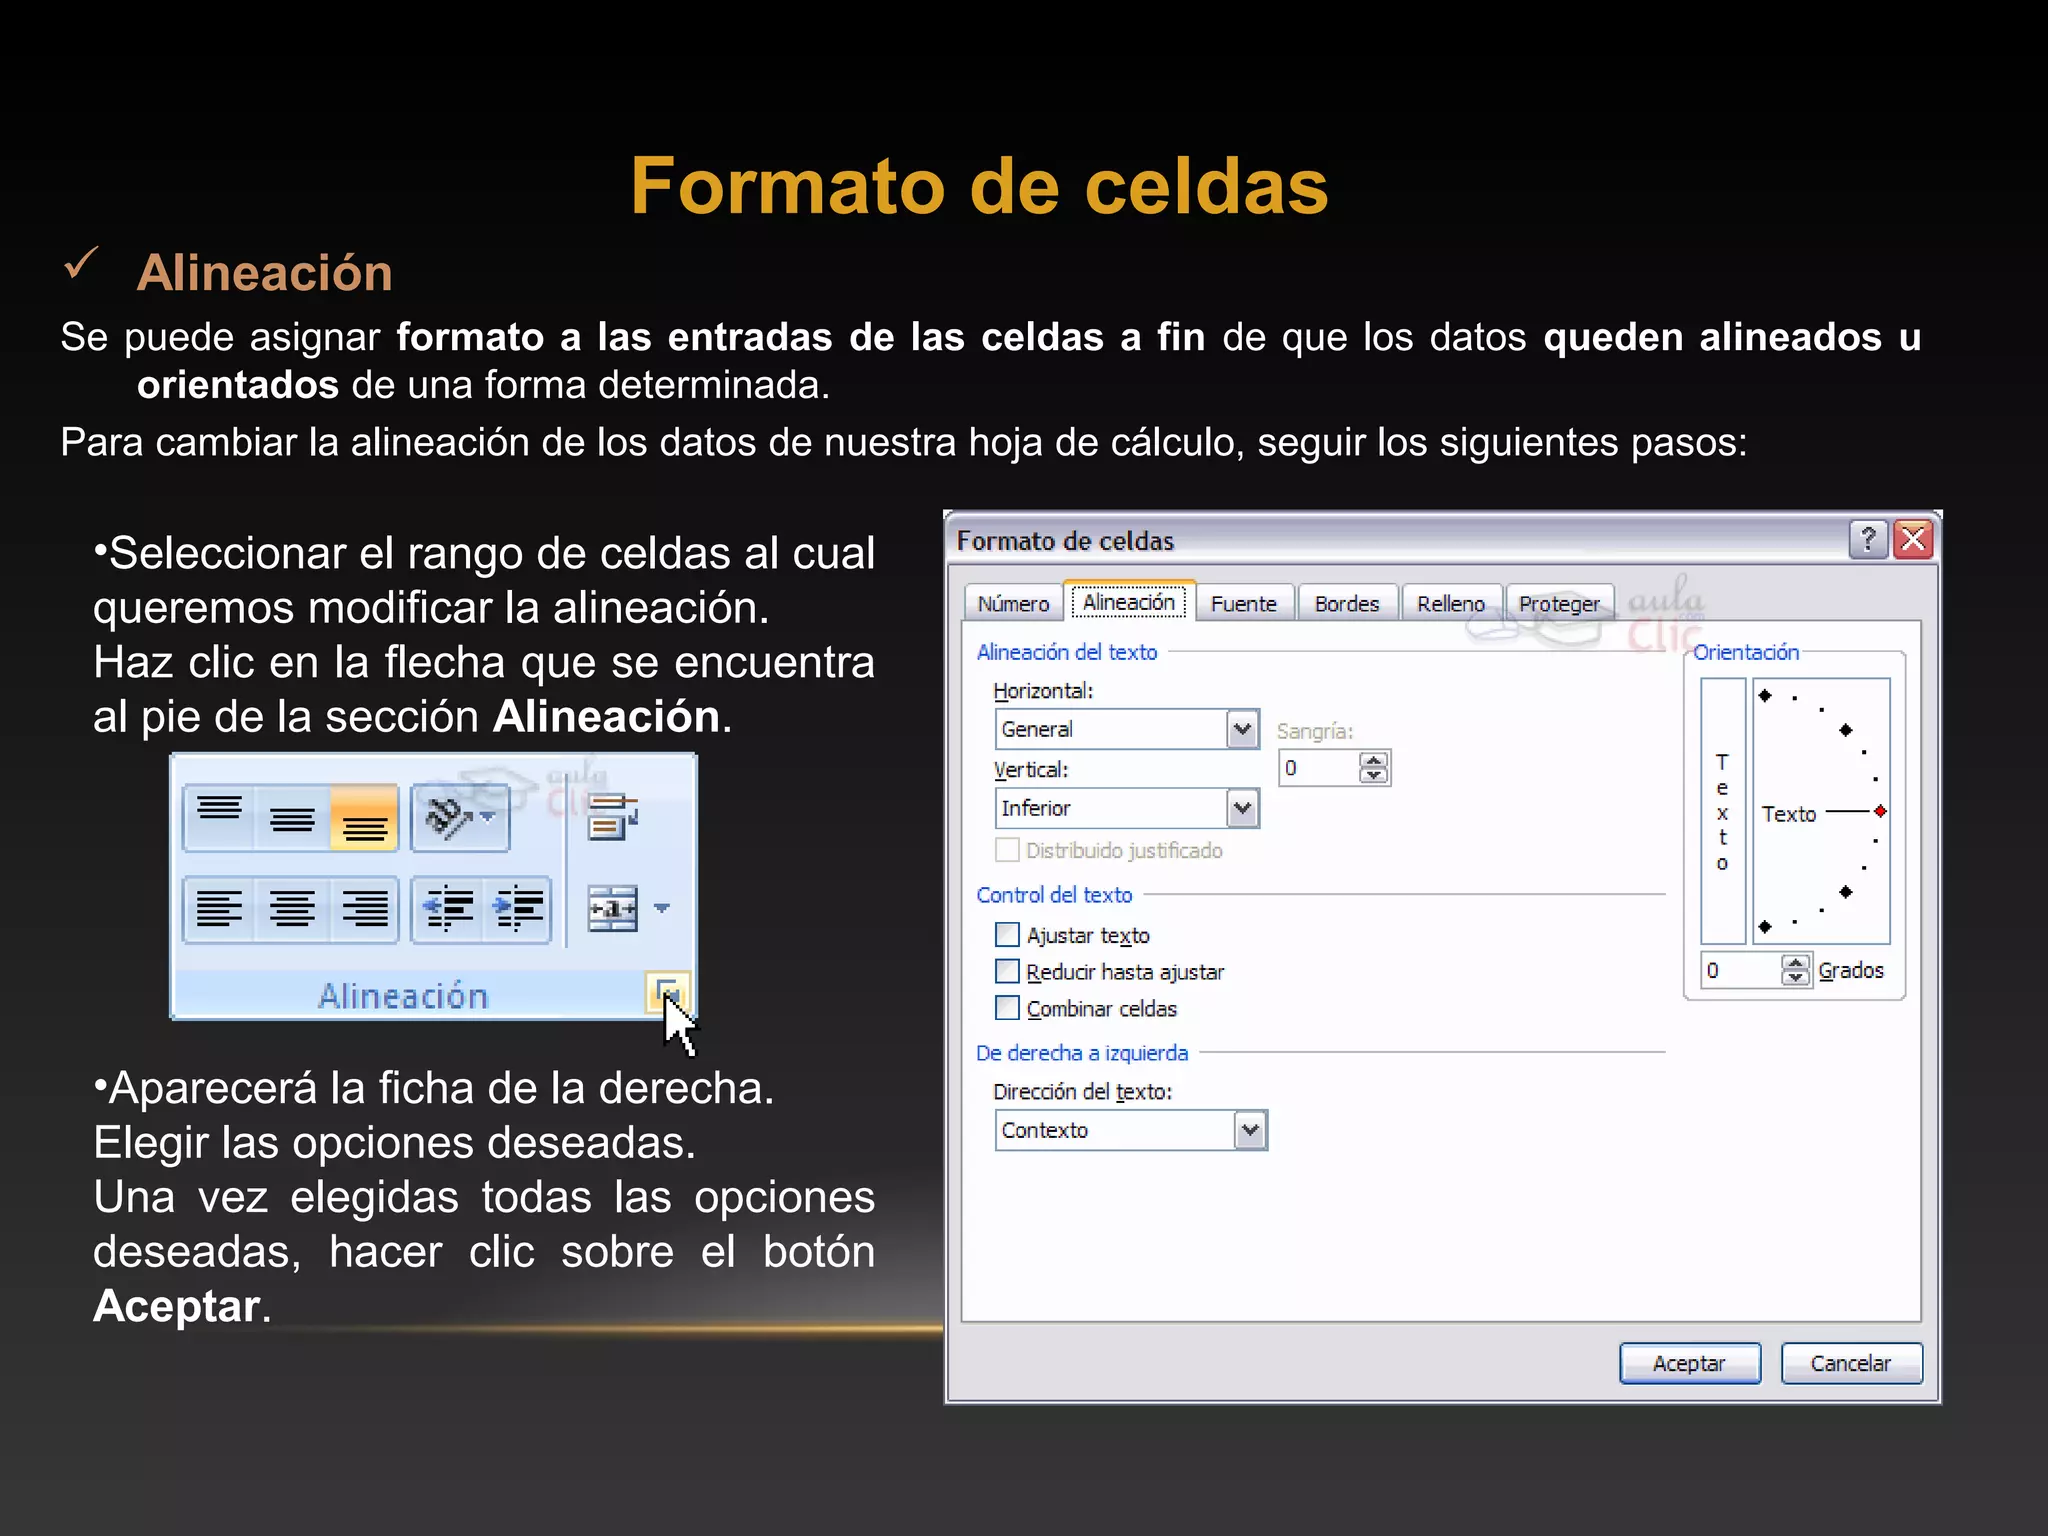
Task: Click the dialog help question mark button
Action: (1867, 540)
